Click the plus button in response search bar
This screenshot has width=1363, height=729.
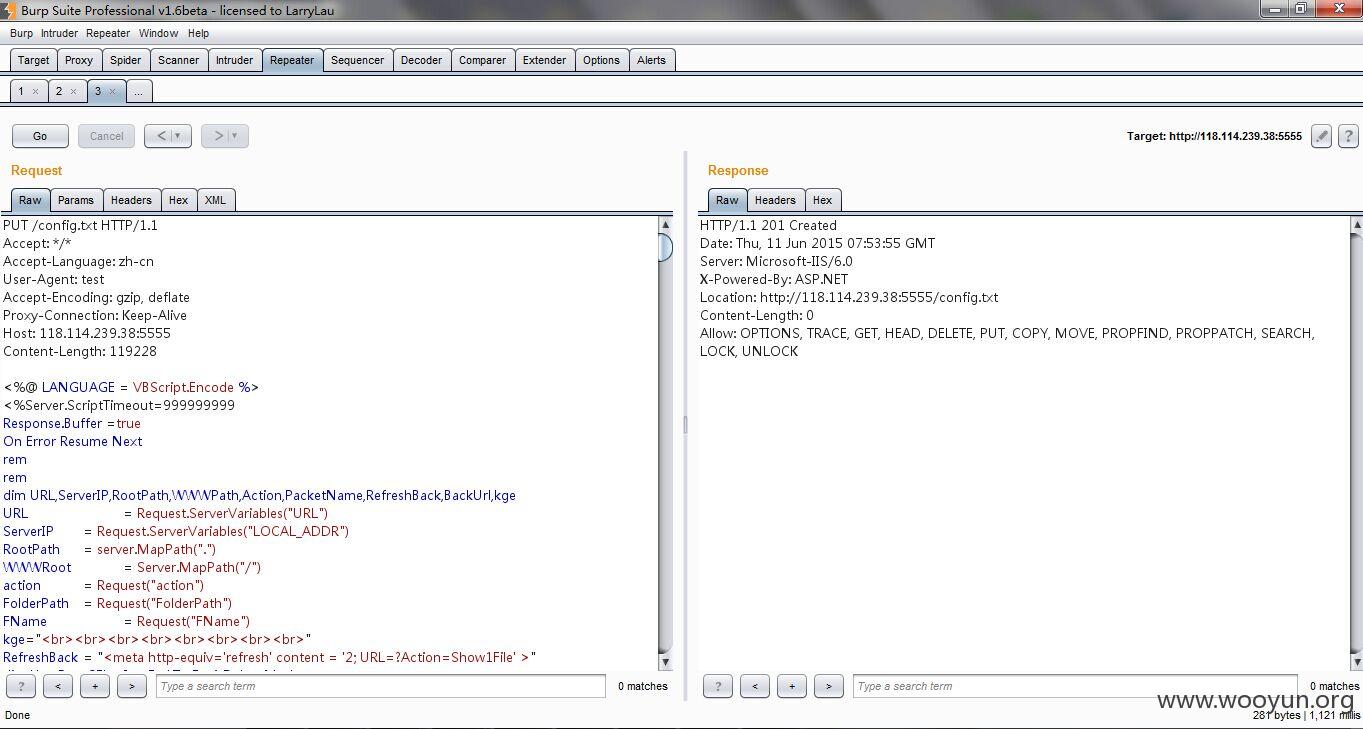(x=792, y=686)
